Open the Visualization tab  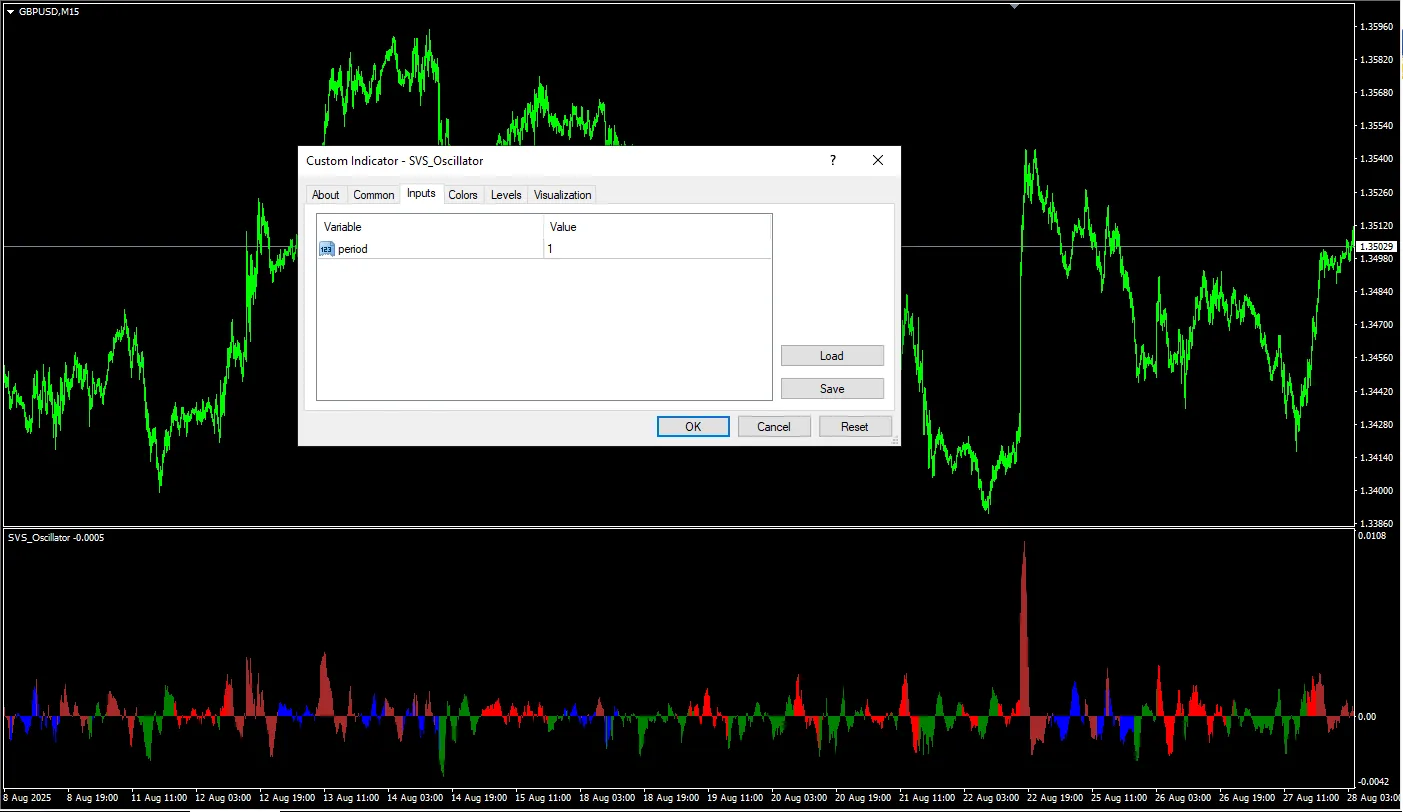(x=563, y=195)
